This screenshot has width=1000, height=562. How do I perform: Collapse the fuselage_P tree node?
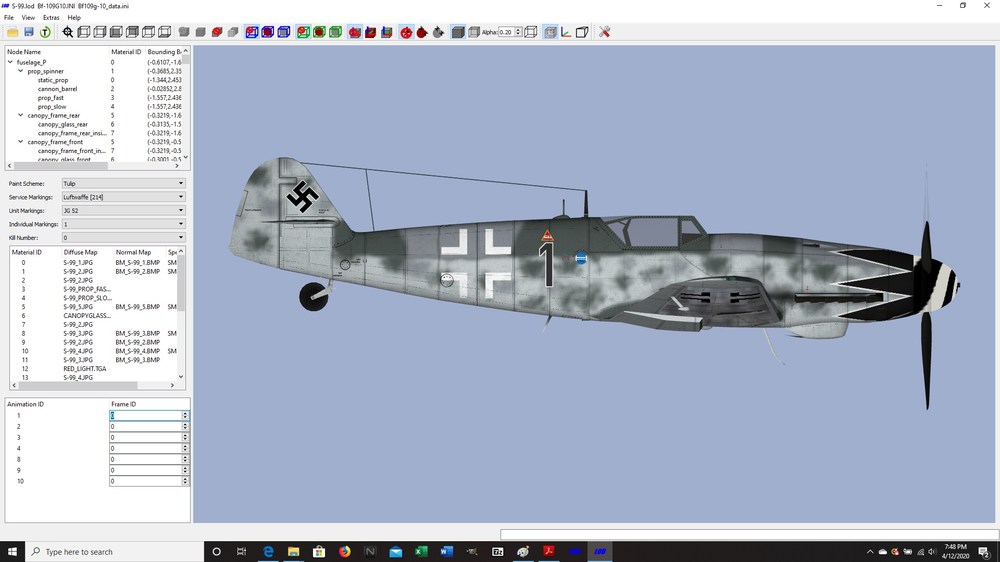10,63
